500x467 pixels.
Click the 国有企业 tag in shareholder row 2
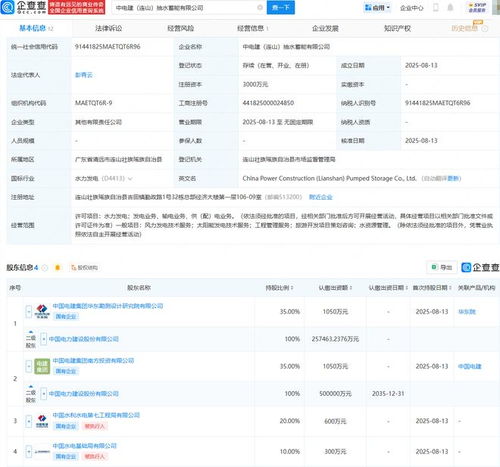(66, 371)
